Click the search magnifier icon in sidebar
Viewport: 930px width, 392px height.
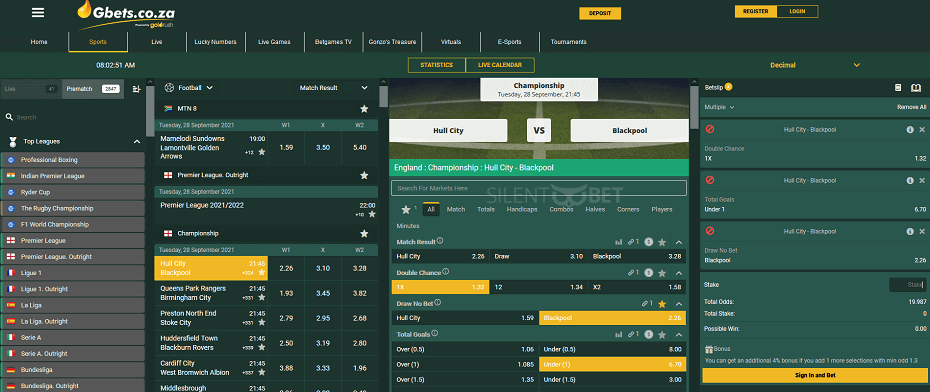pos(9,117)
